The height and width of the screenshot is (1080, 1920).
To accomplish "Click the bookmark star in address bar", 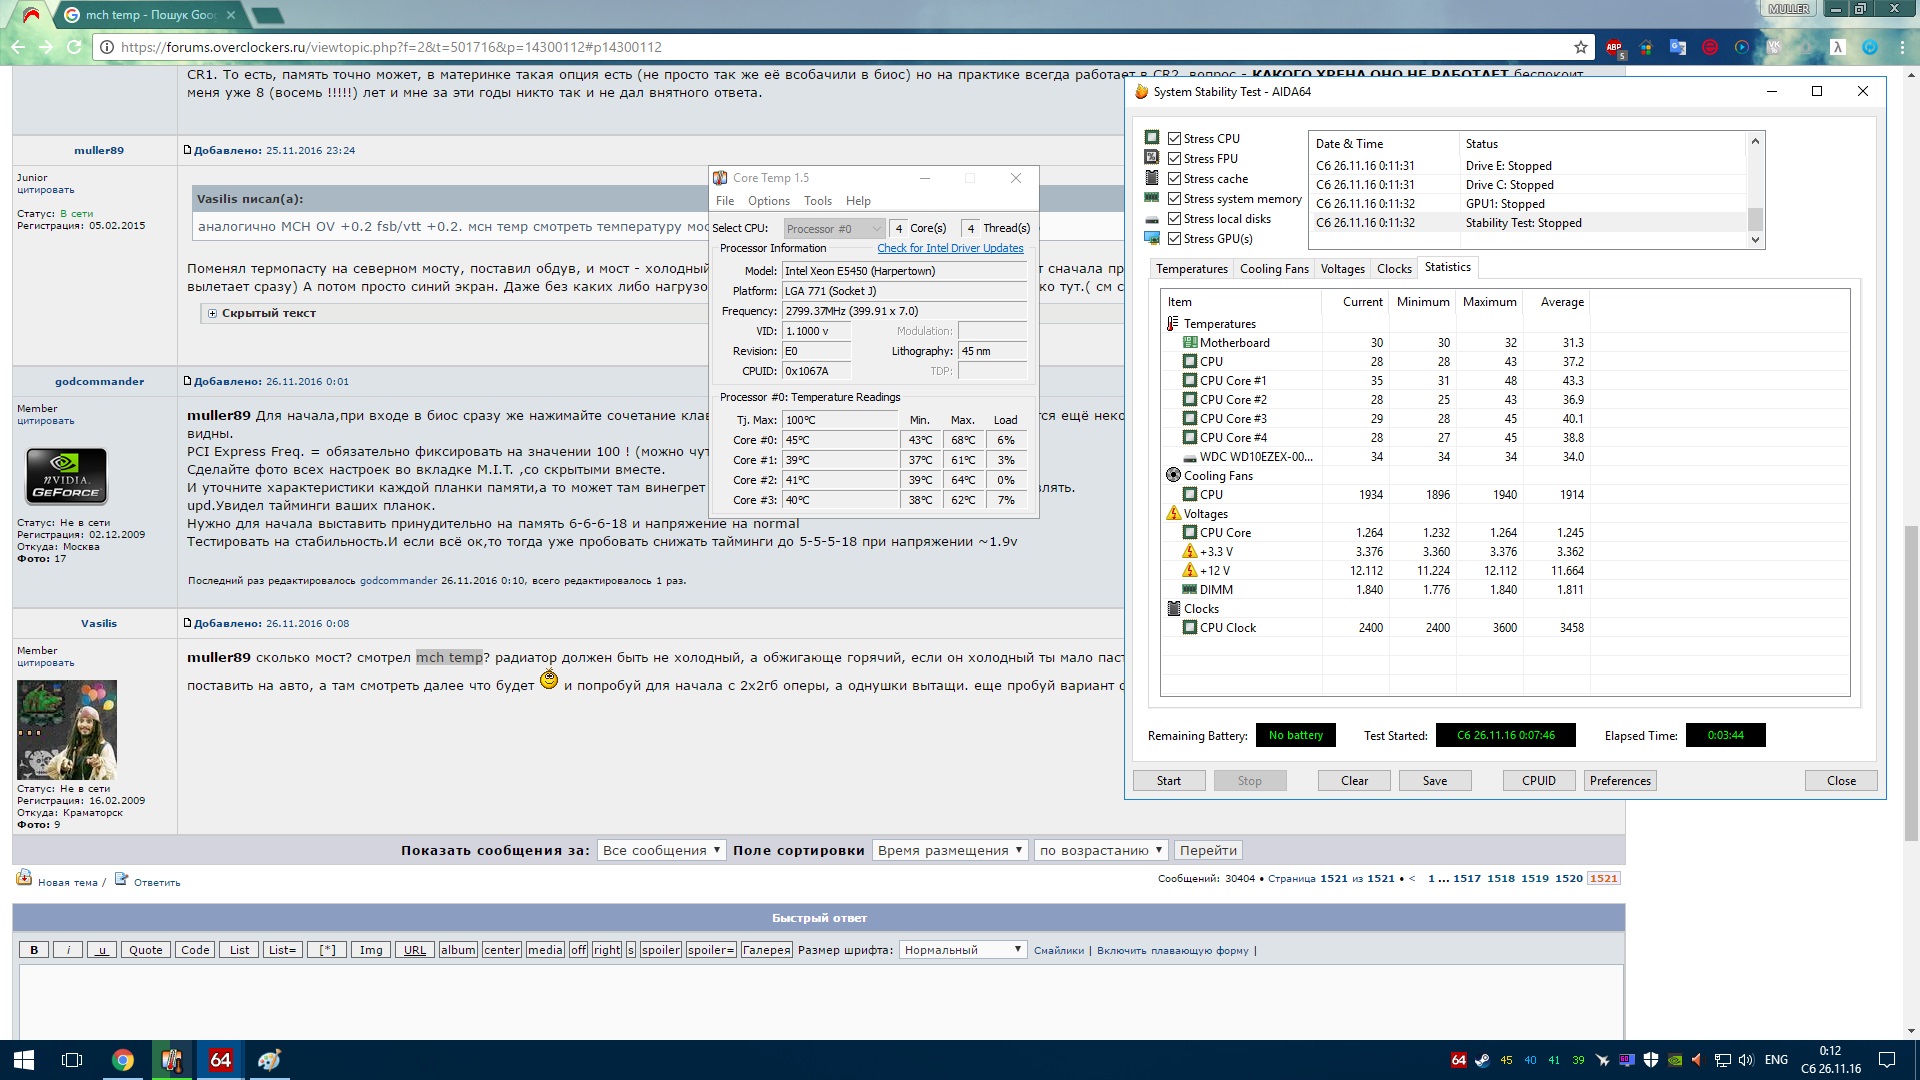I will pyautogui.click(x=1580, y=47).
